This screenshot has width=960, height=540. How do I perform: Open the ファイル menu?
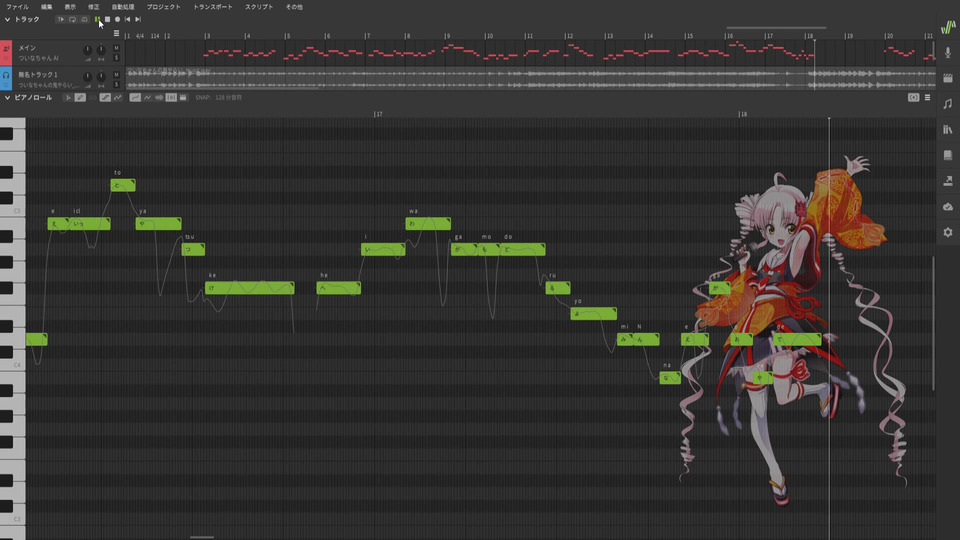point(17,7)
